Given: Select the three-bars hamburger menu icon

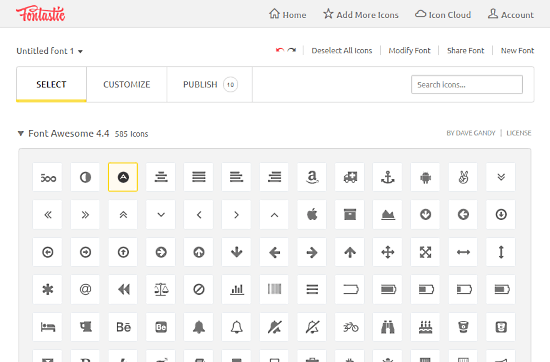Looking at the screenshot, I should click(312, 290).
